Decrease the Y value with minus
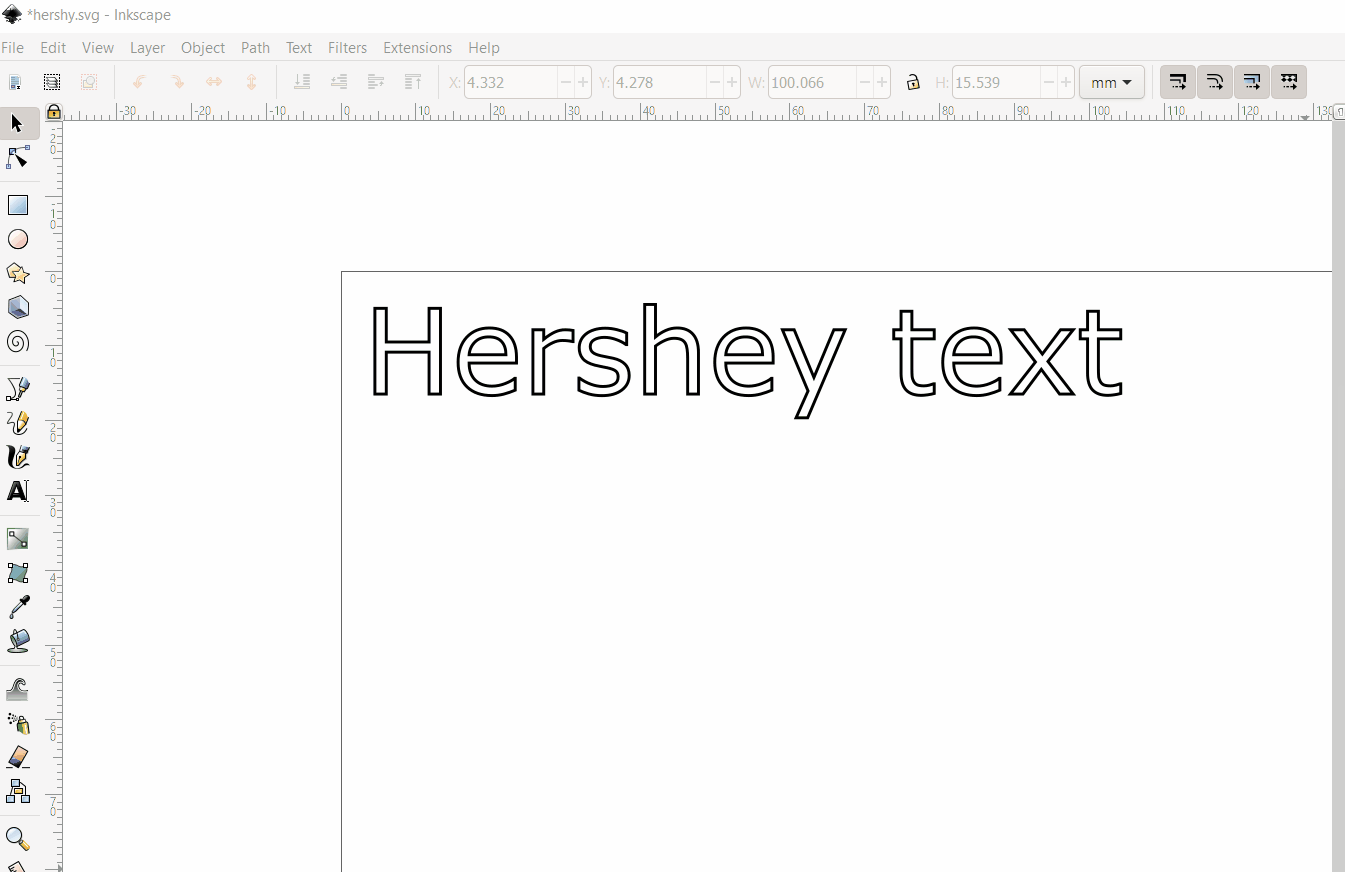 [x=715, y=82]
